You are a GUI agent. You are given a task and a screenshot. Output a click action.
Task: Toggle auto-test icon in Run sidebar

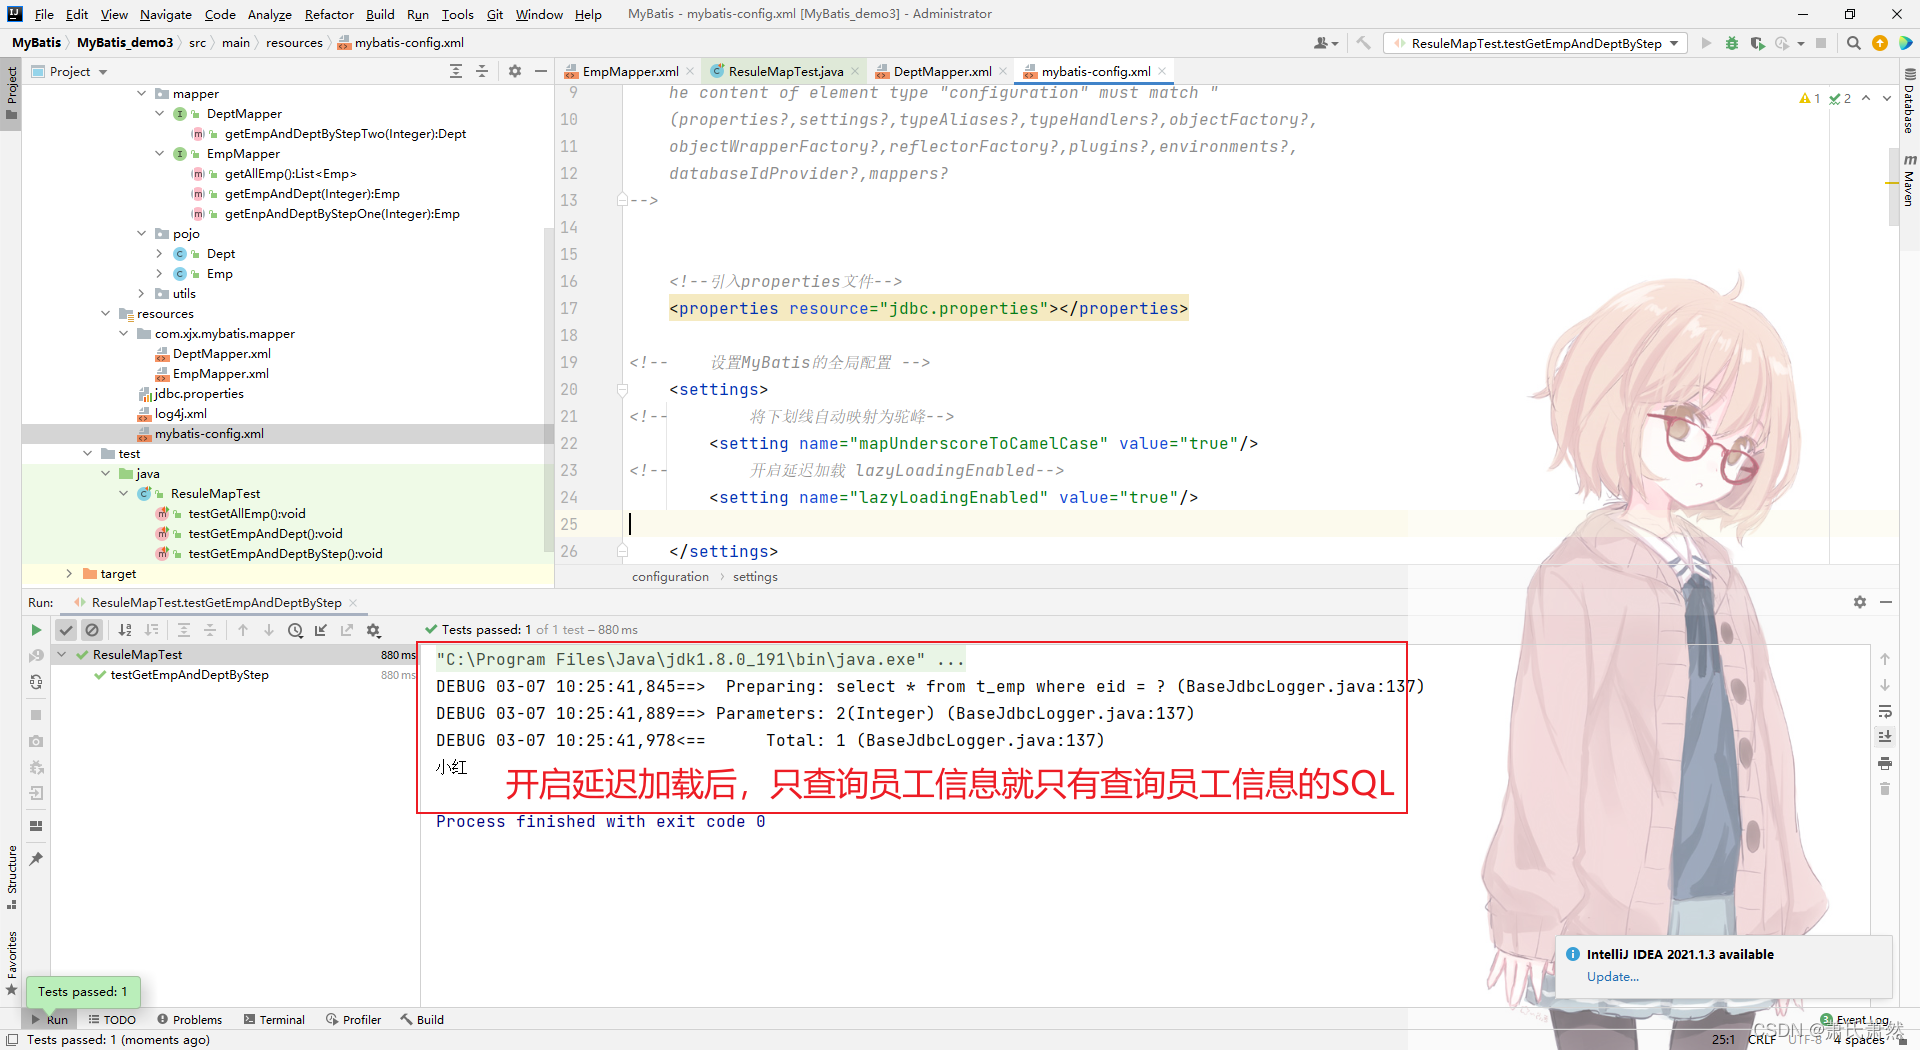(36, 682)
